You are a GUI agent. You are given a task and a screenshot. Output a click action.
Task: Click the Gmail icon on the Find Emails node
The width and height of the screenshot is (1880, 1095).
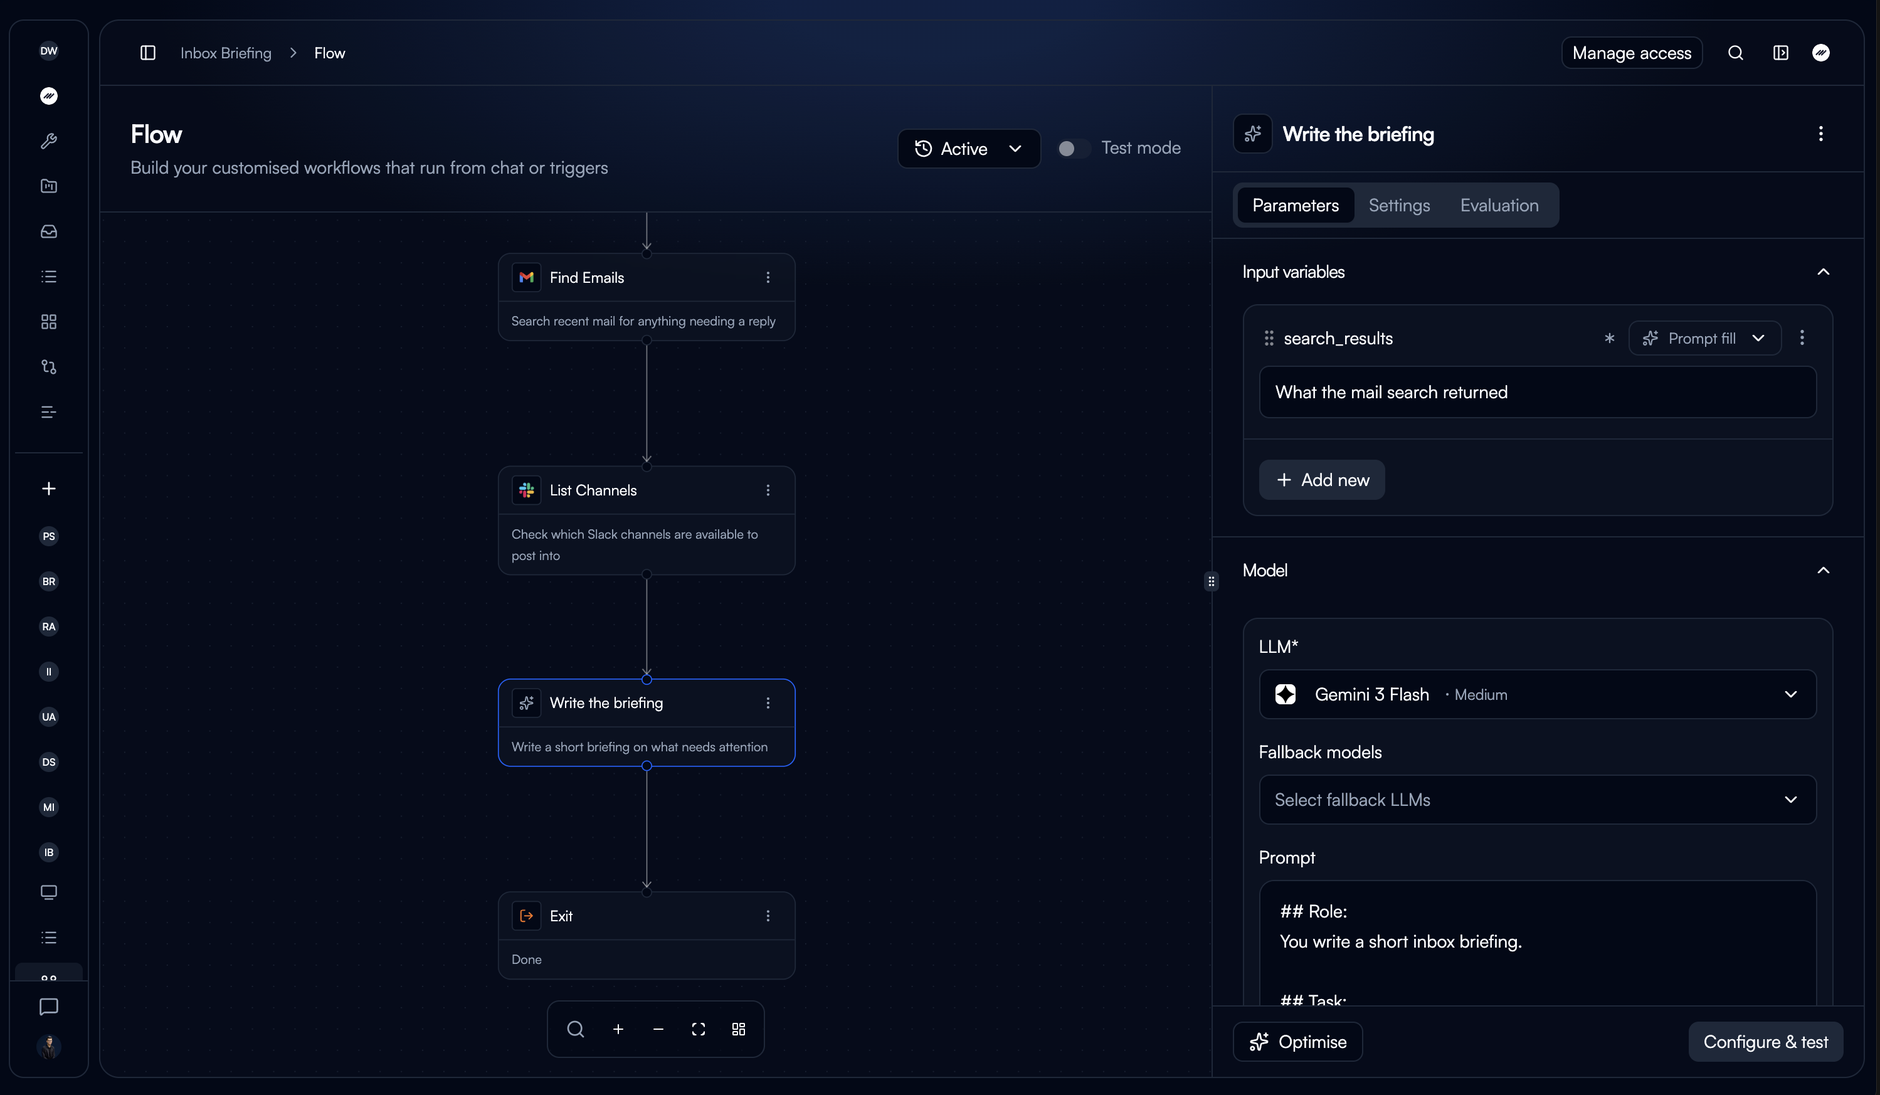527,277
